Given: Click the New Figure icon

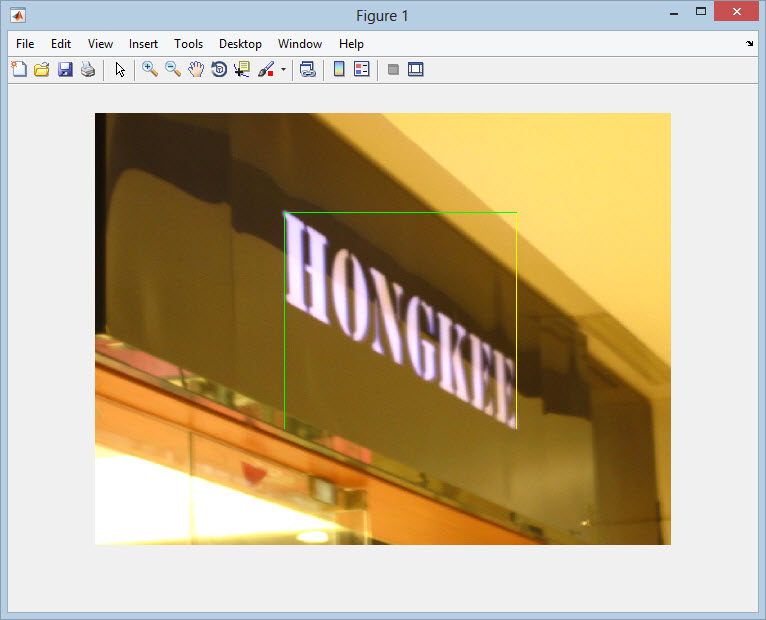Looking at the screenshot, I should click(19, 69).
